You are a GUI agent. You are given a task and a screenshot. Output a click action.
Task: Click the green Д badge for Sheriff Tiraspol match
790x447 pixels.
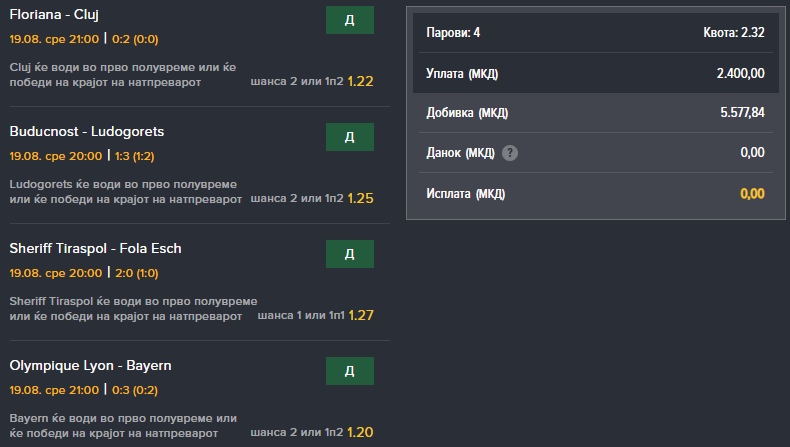point(349,254)
